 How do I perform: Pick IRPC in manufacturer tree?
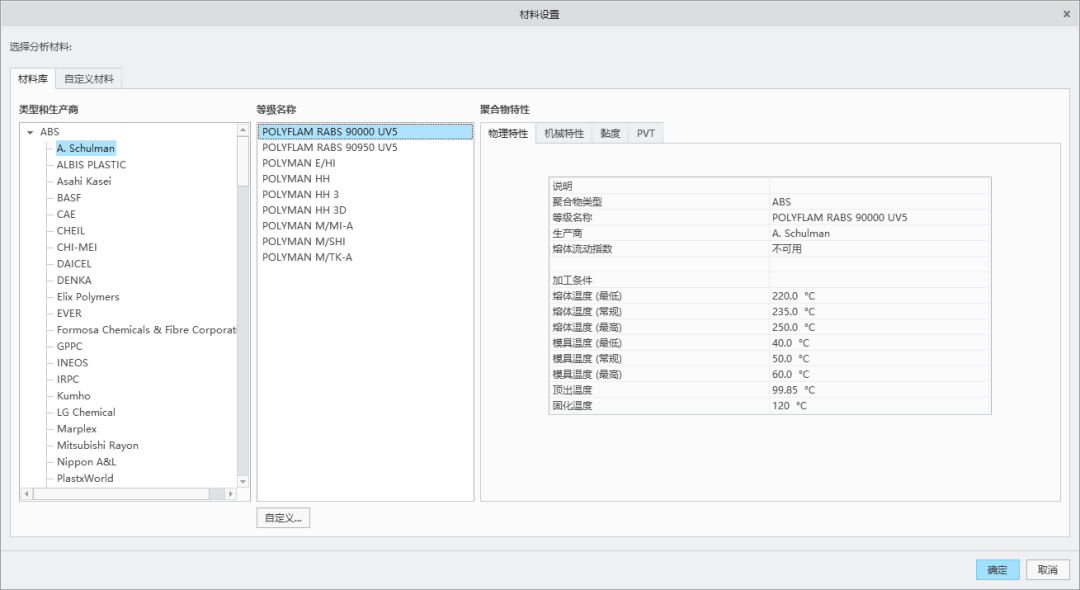(68, 379)
